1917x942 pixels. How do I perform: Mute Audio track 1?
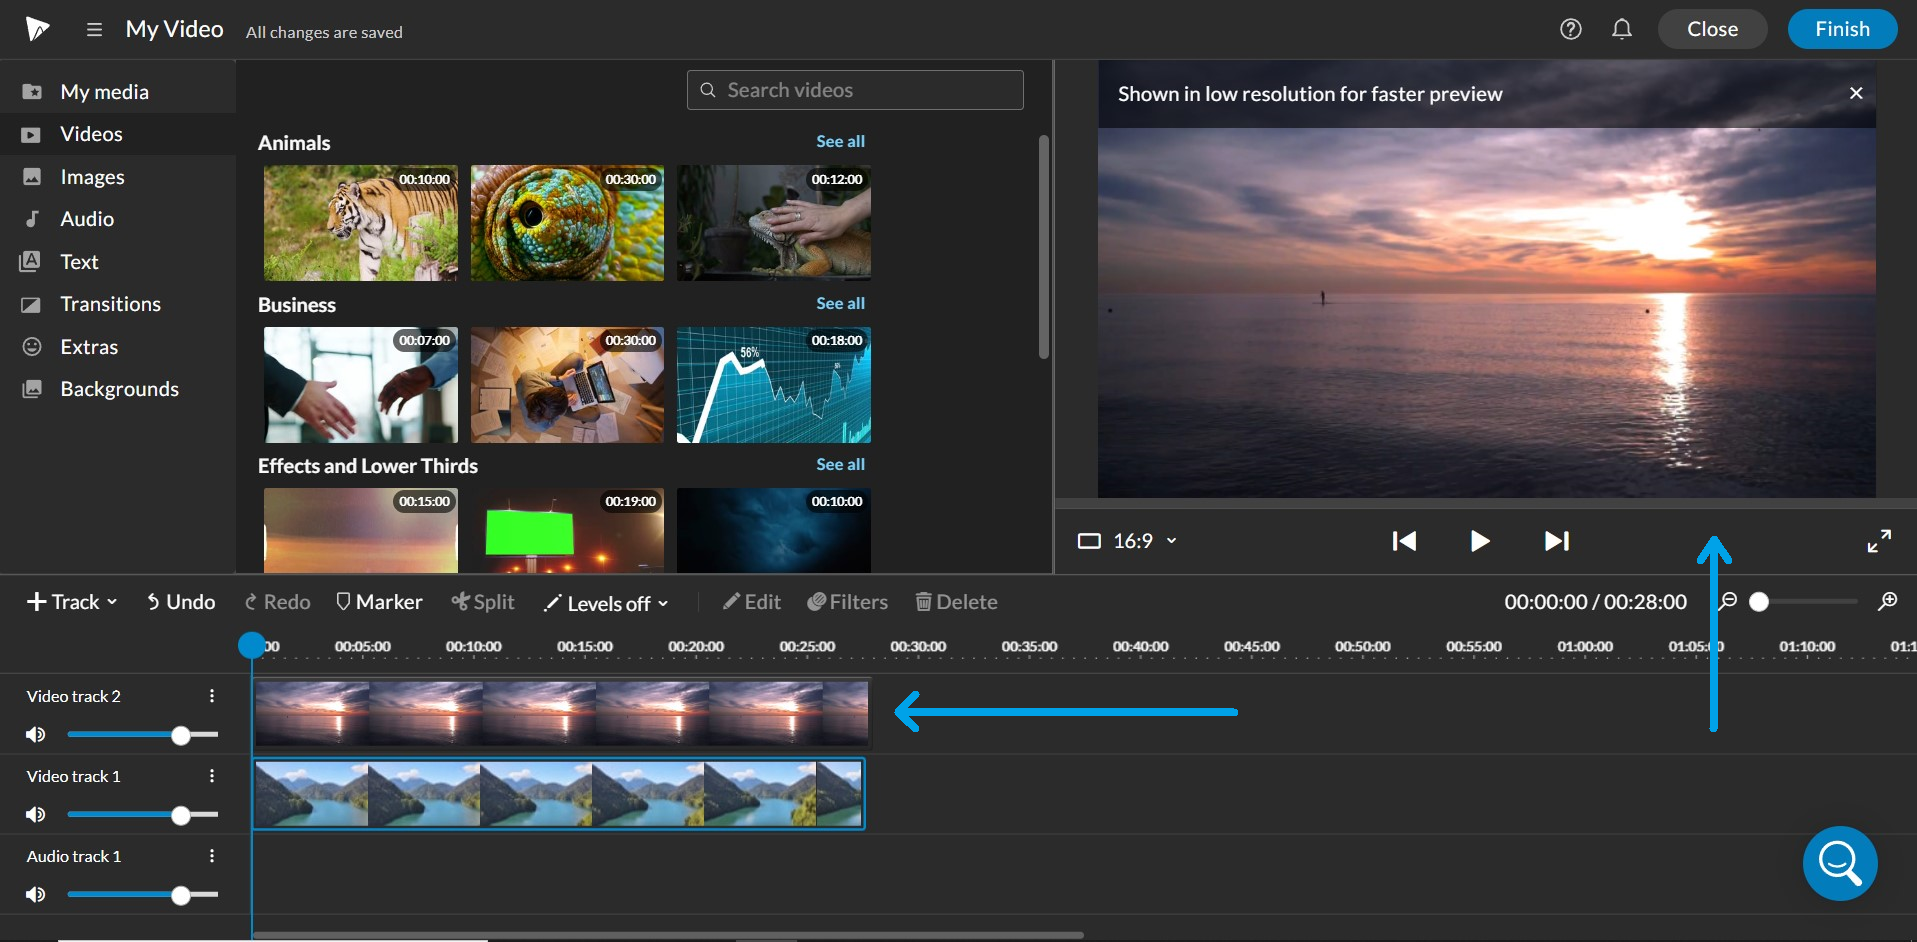[x=37, y=894]
